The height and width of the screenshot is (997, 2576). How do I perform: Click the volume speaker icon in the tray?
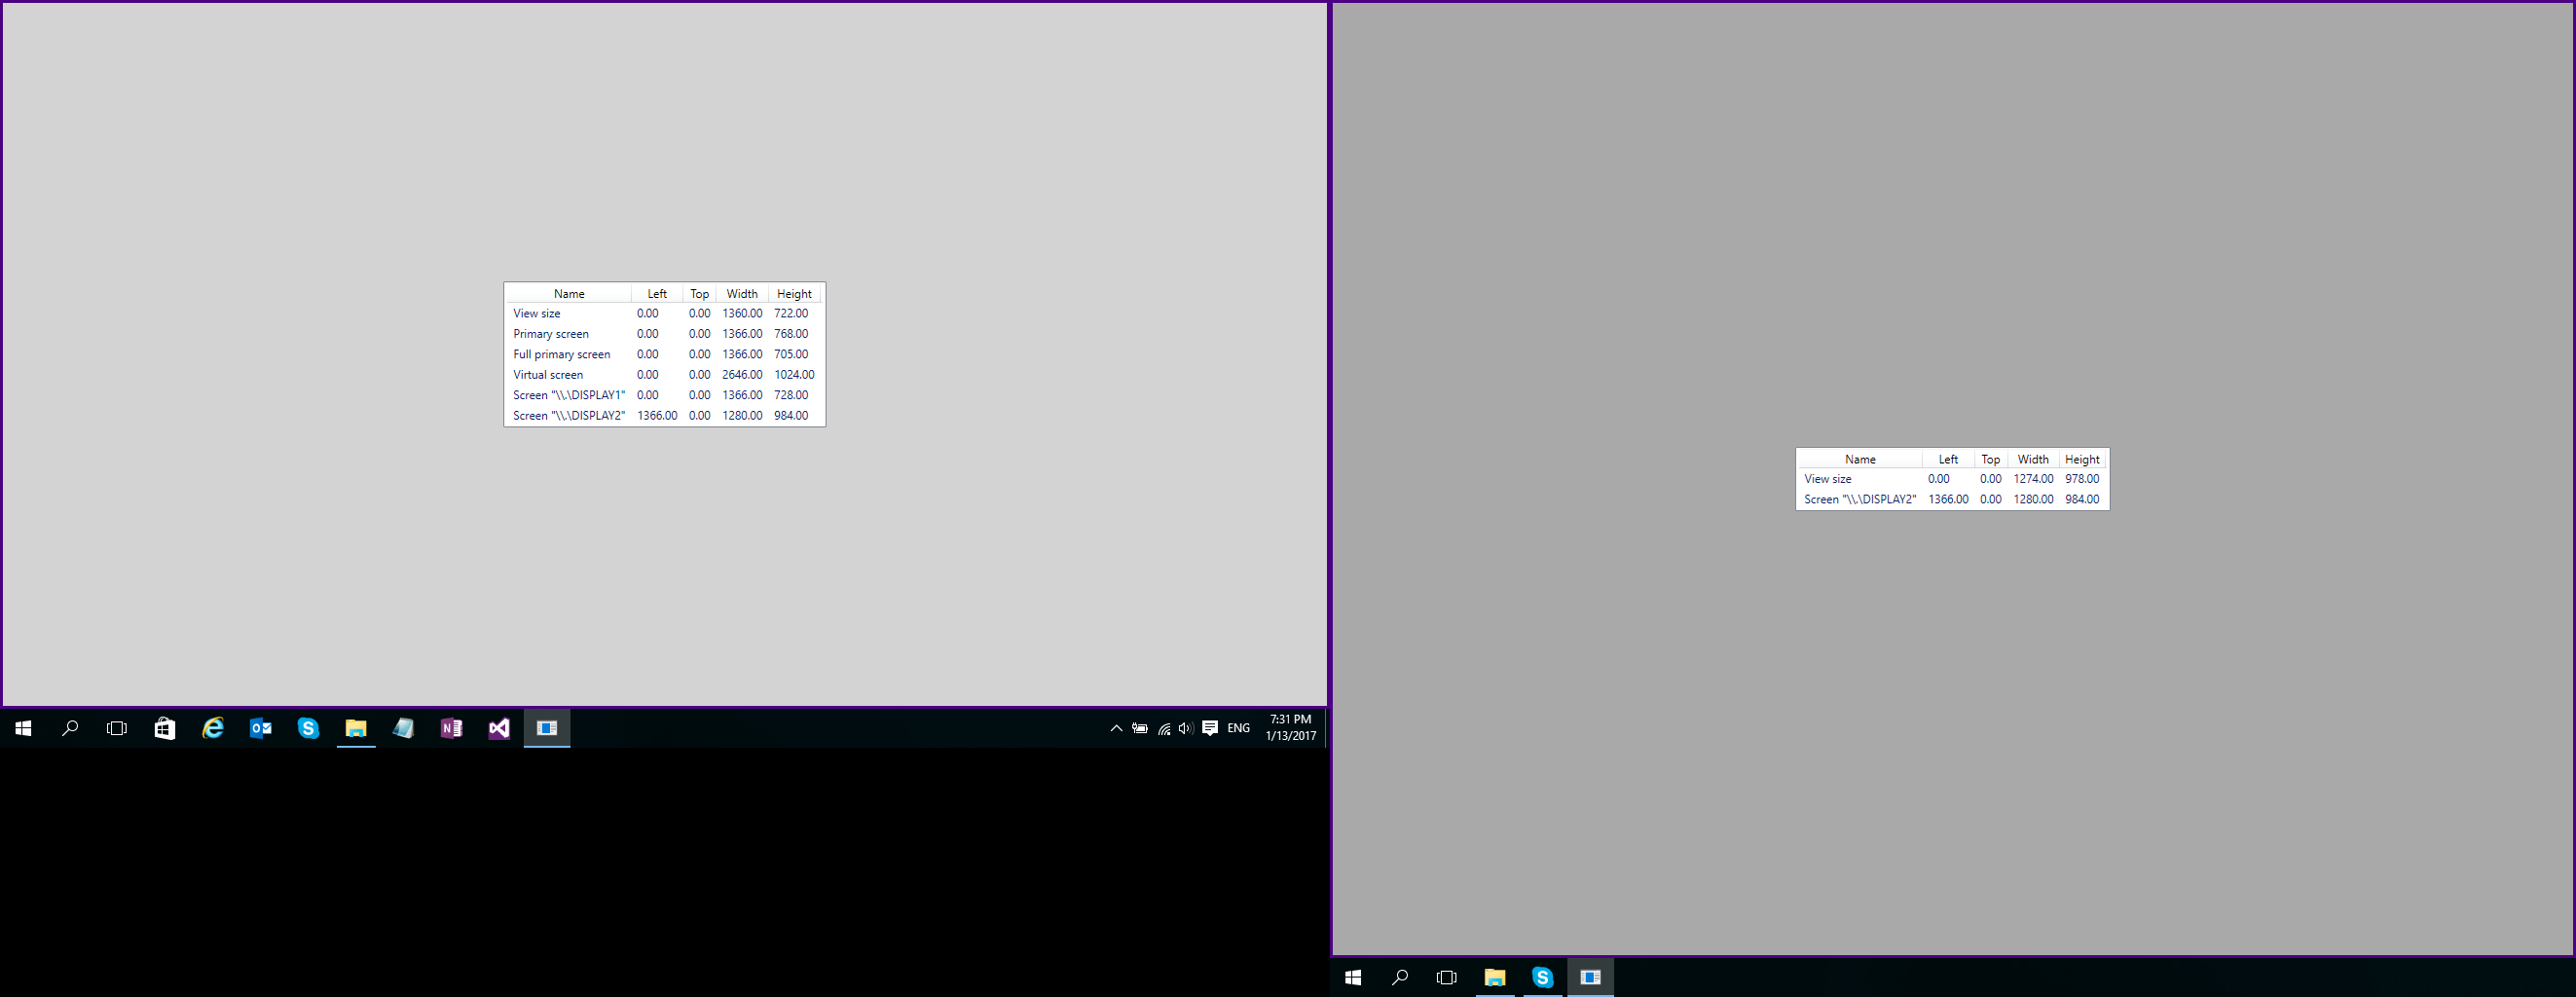(1186, 728)
